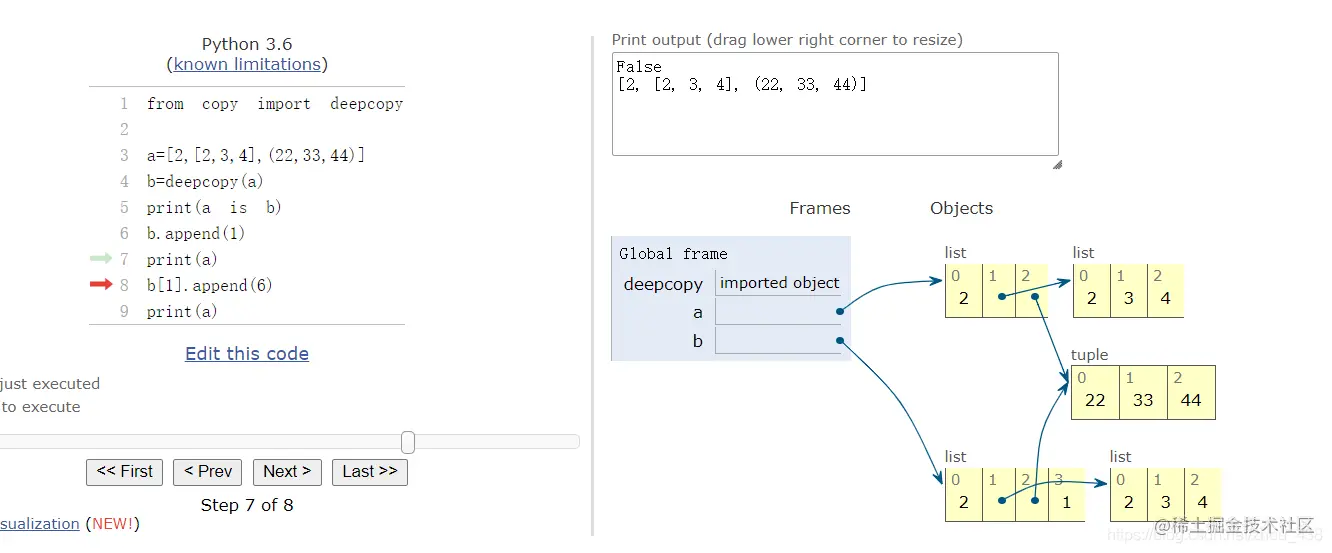Advance using the Next > button

[x=287, y=472]
